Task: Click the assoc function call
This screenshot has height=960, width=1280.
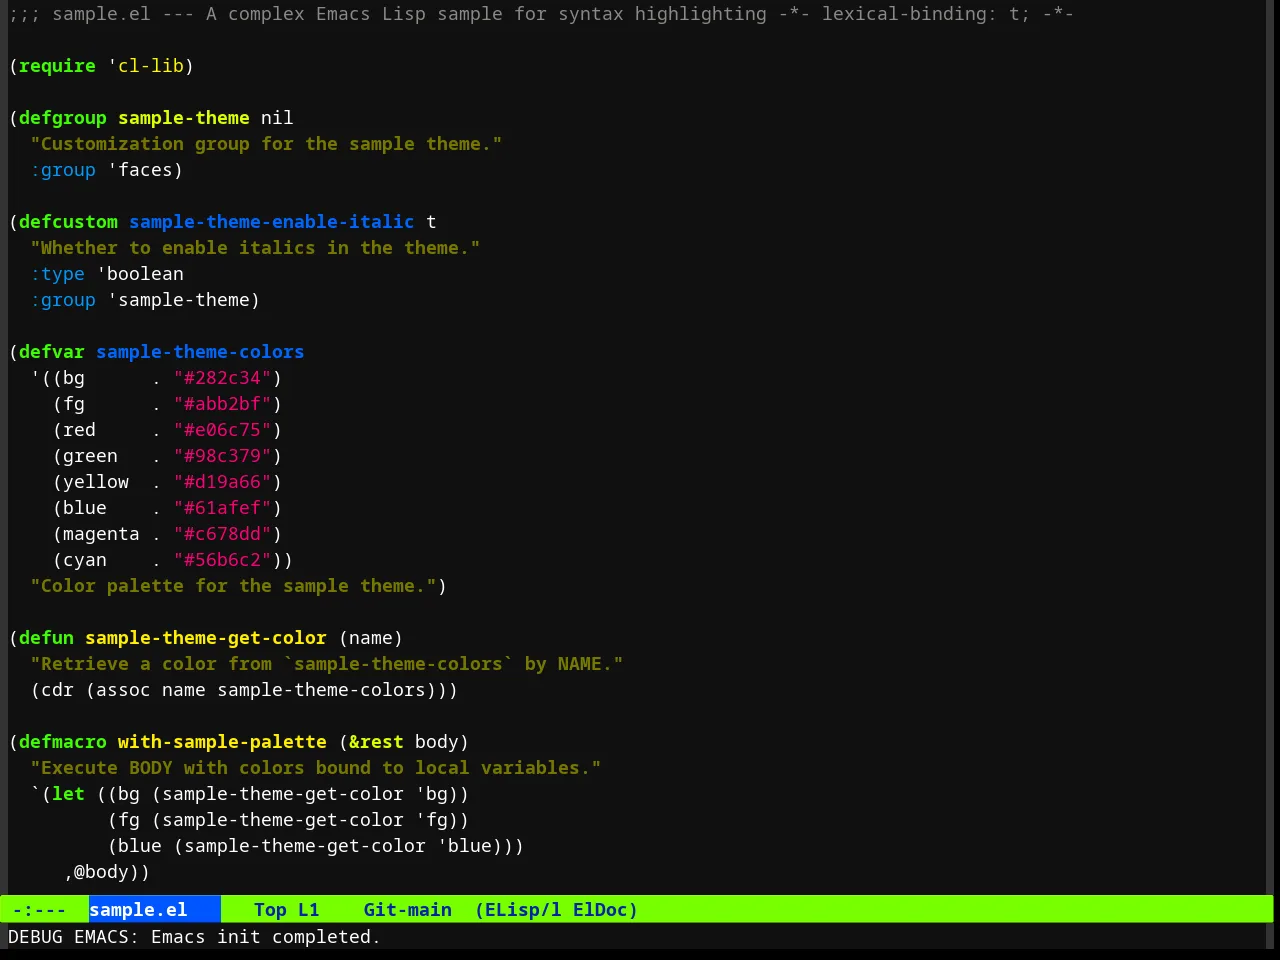Action: [123, 690]
